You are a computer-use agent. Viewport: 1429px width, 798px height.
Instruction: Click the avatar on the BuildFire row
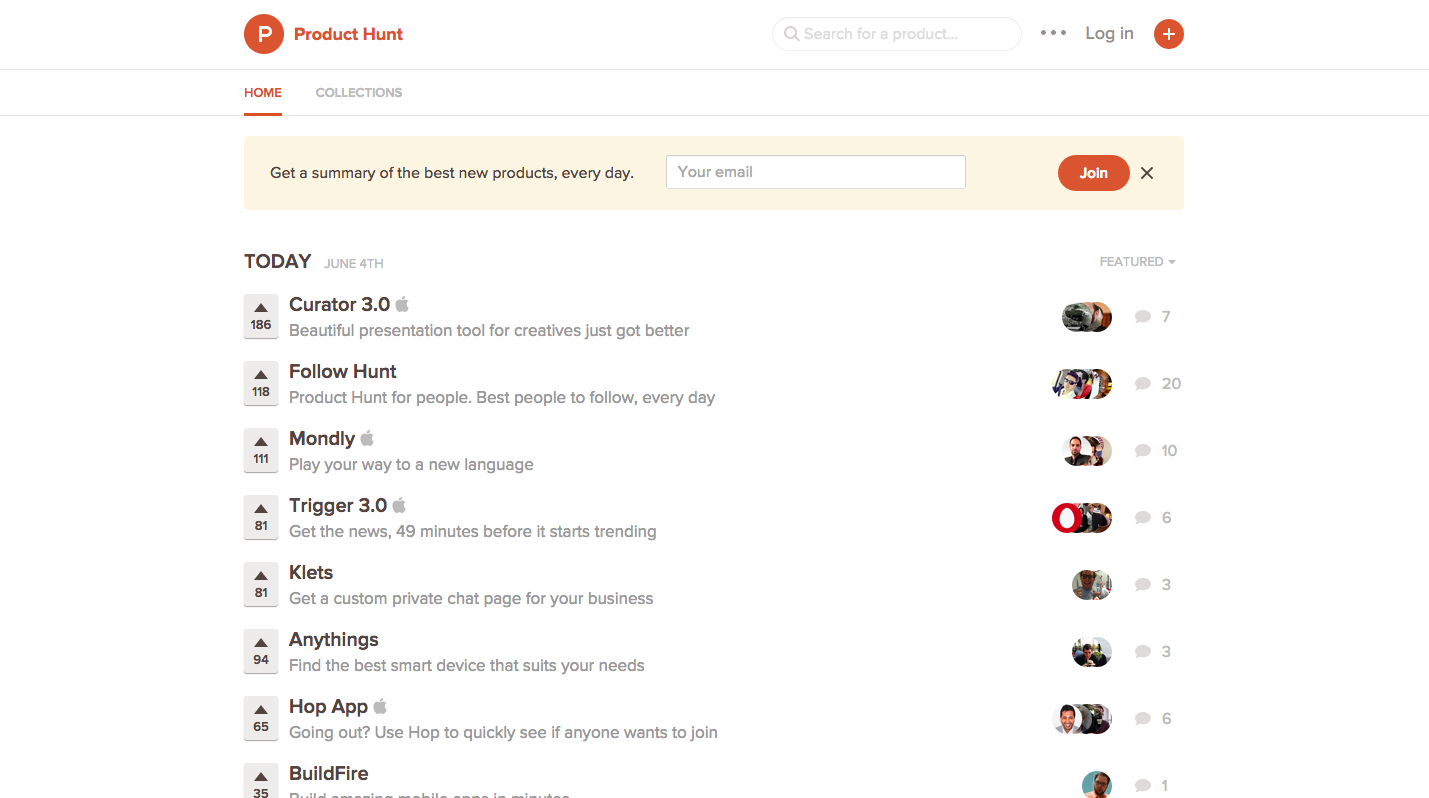click(1097, 785)
